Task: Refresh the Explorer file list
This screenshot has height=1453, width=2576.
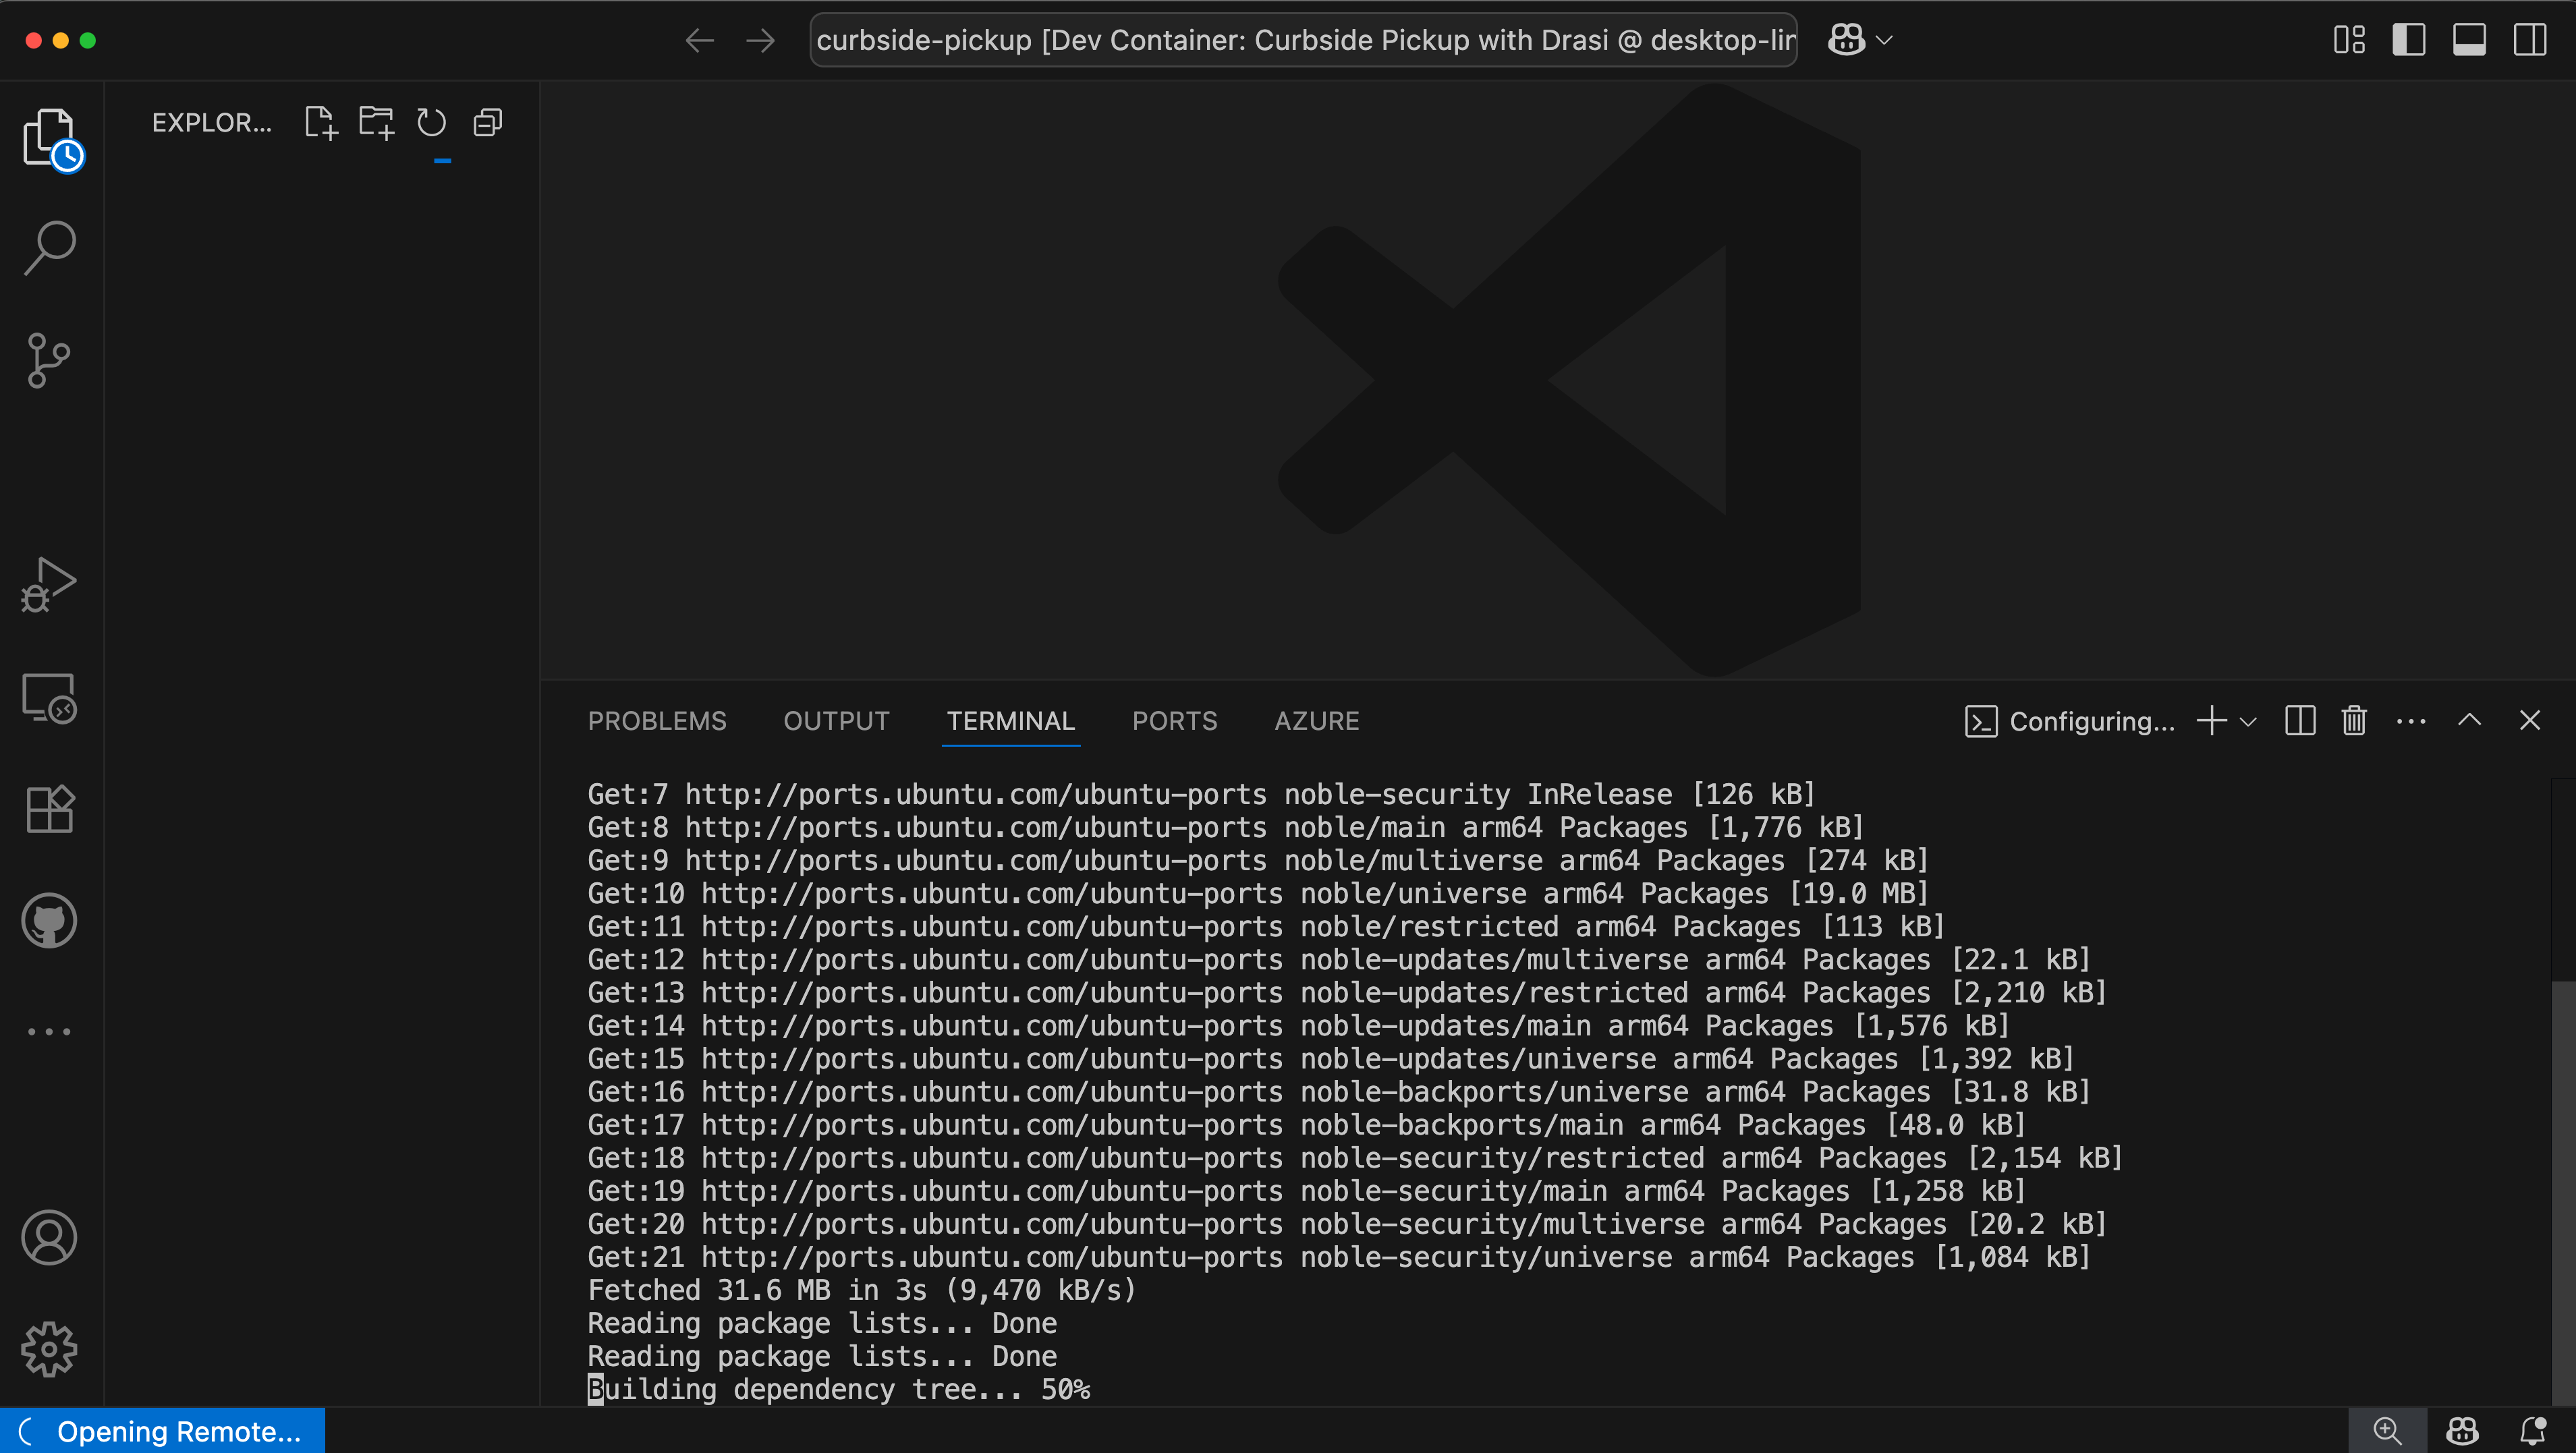Action: click(431, 122)
